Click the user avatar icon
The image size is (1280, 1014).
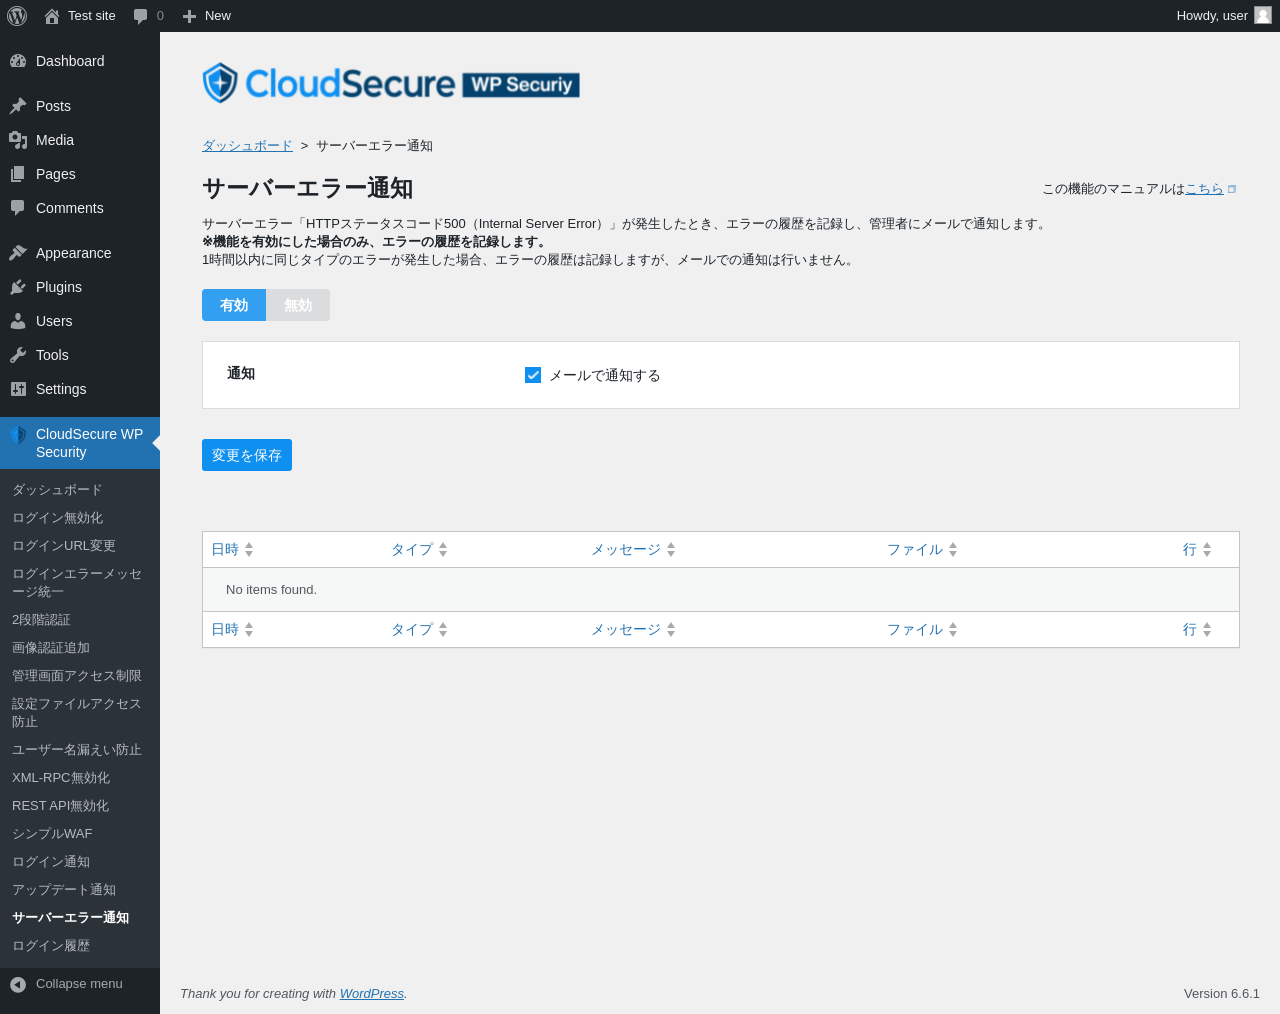point(1263,15)
